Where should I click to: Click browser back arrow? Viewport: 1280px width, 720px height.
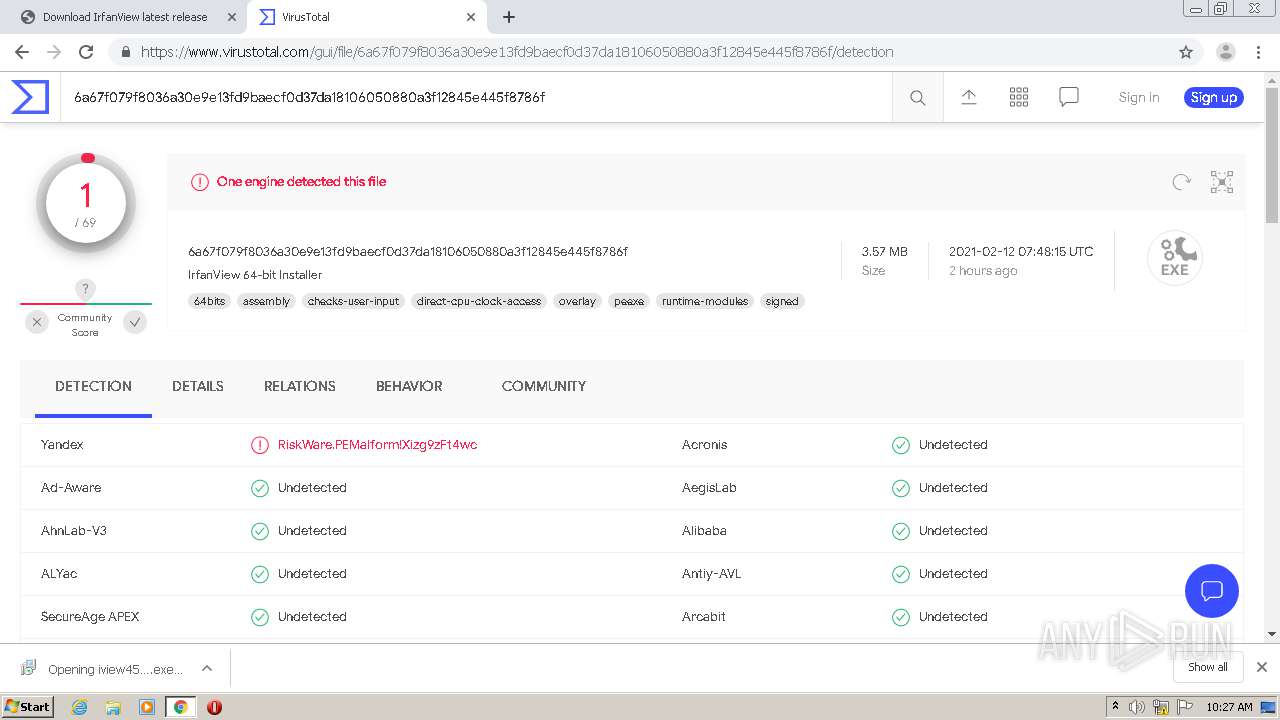pos(21,52)
